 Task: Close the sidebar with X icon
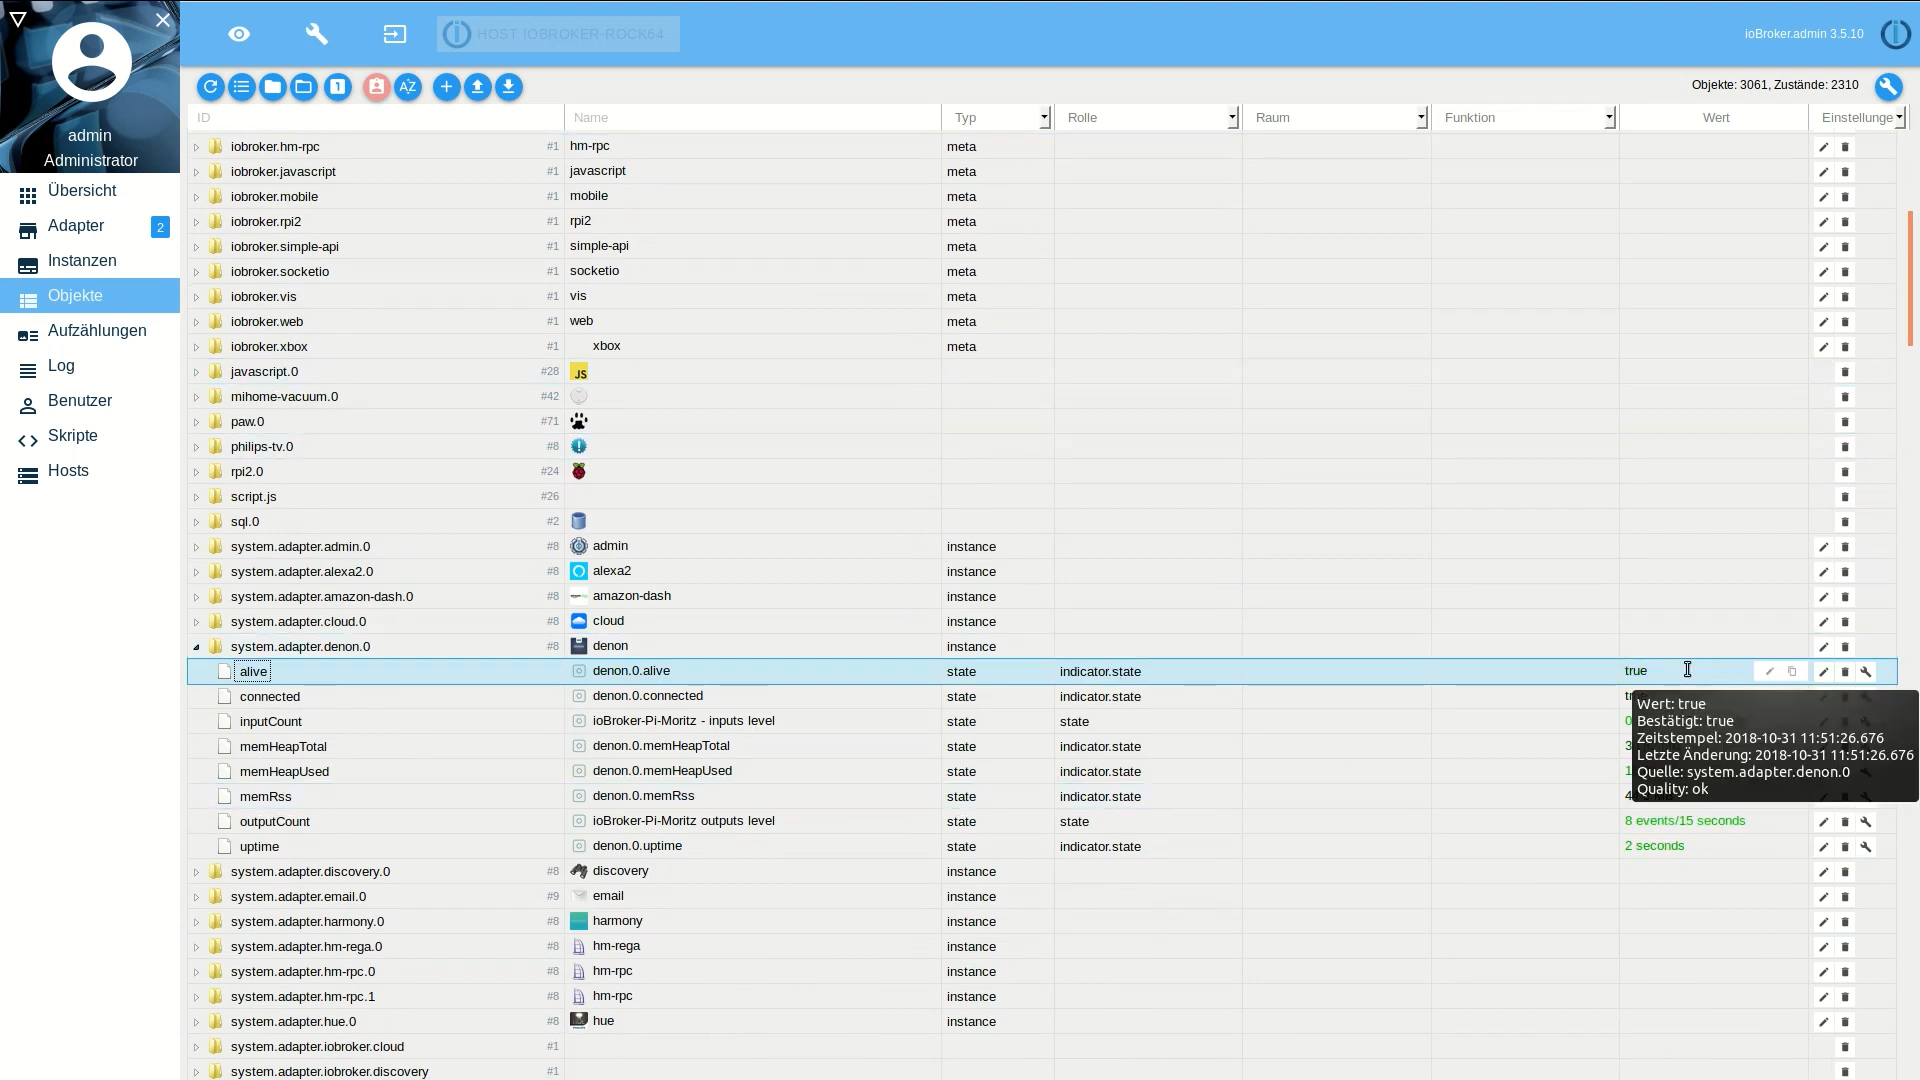tap(163, 19)
